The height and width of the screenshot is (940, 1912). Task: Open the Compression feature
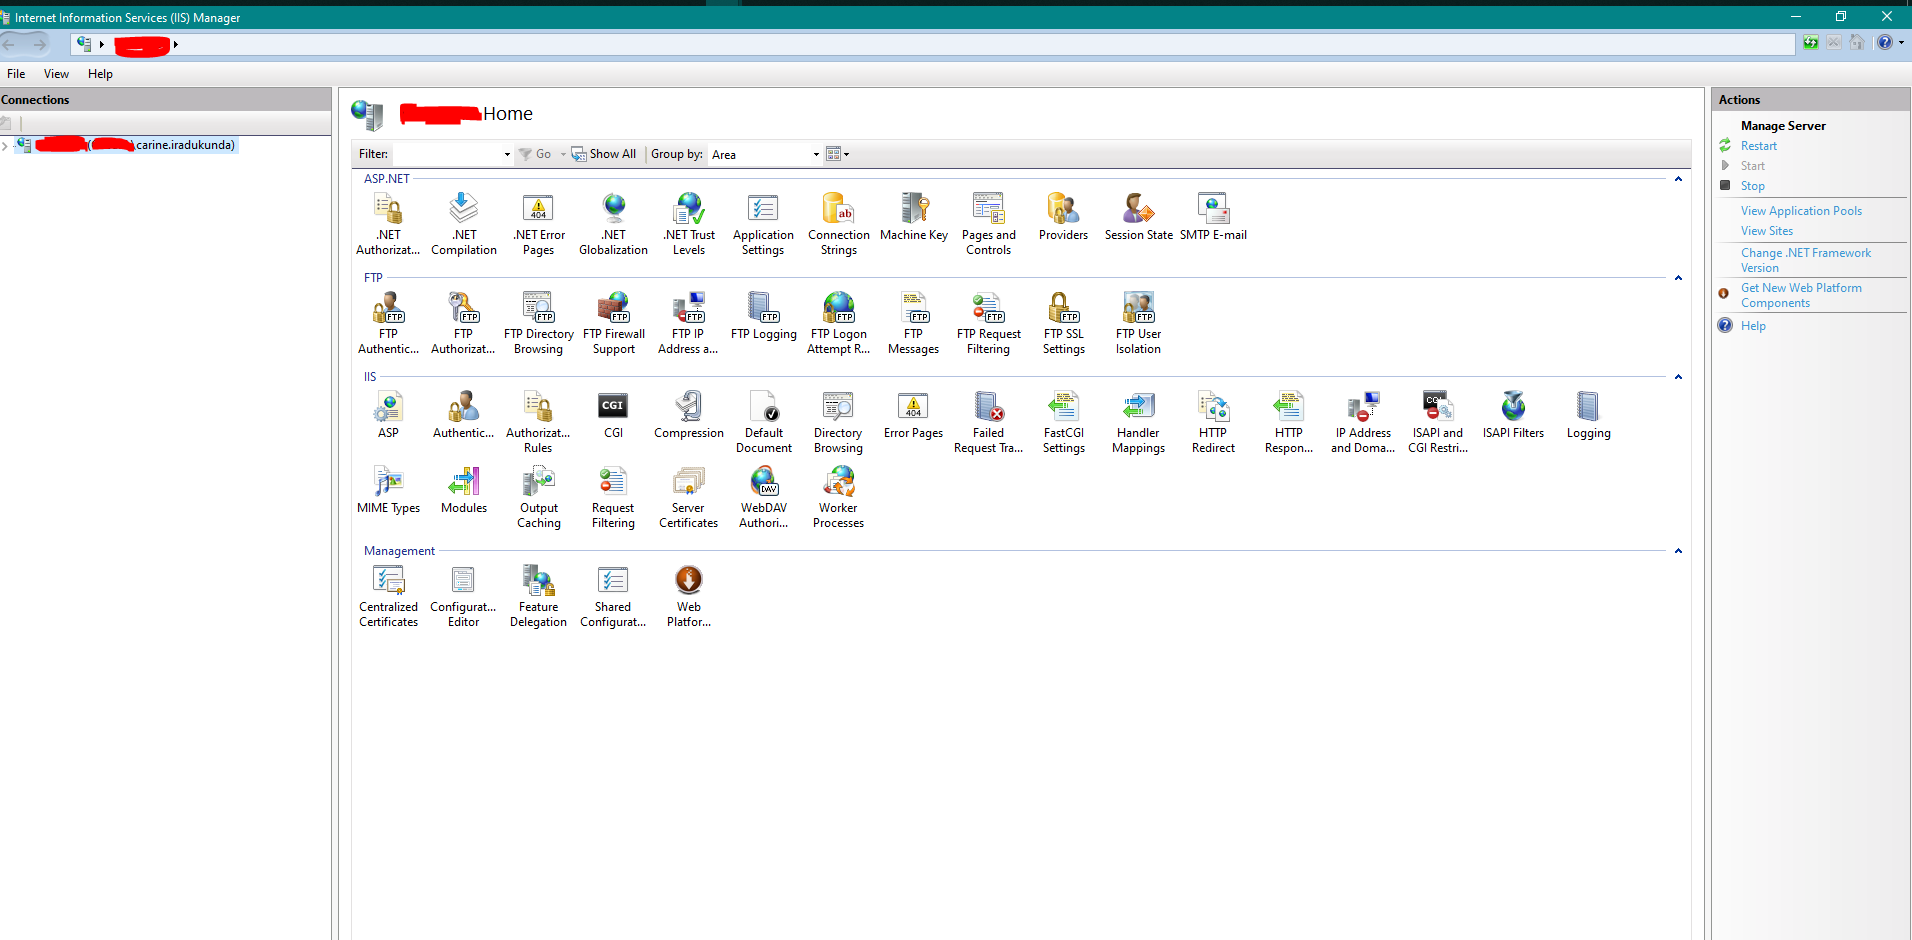click(x=689, y=415)
